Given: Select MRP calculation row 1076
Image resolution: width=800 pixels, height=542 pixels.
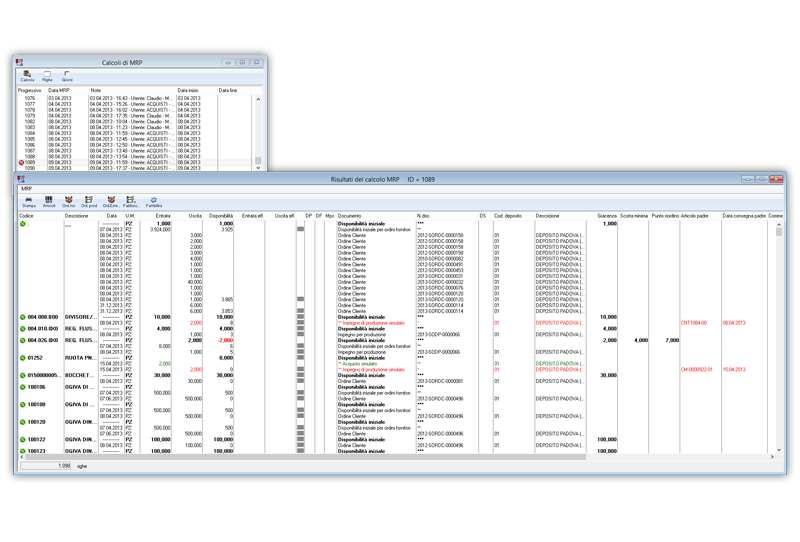Looking at the screenshot, I should [136, 98].
